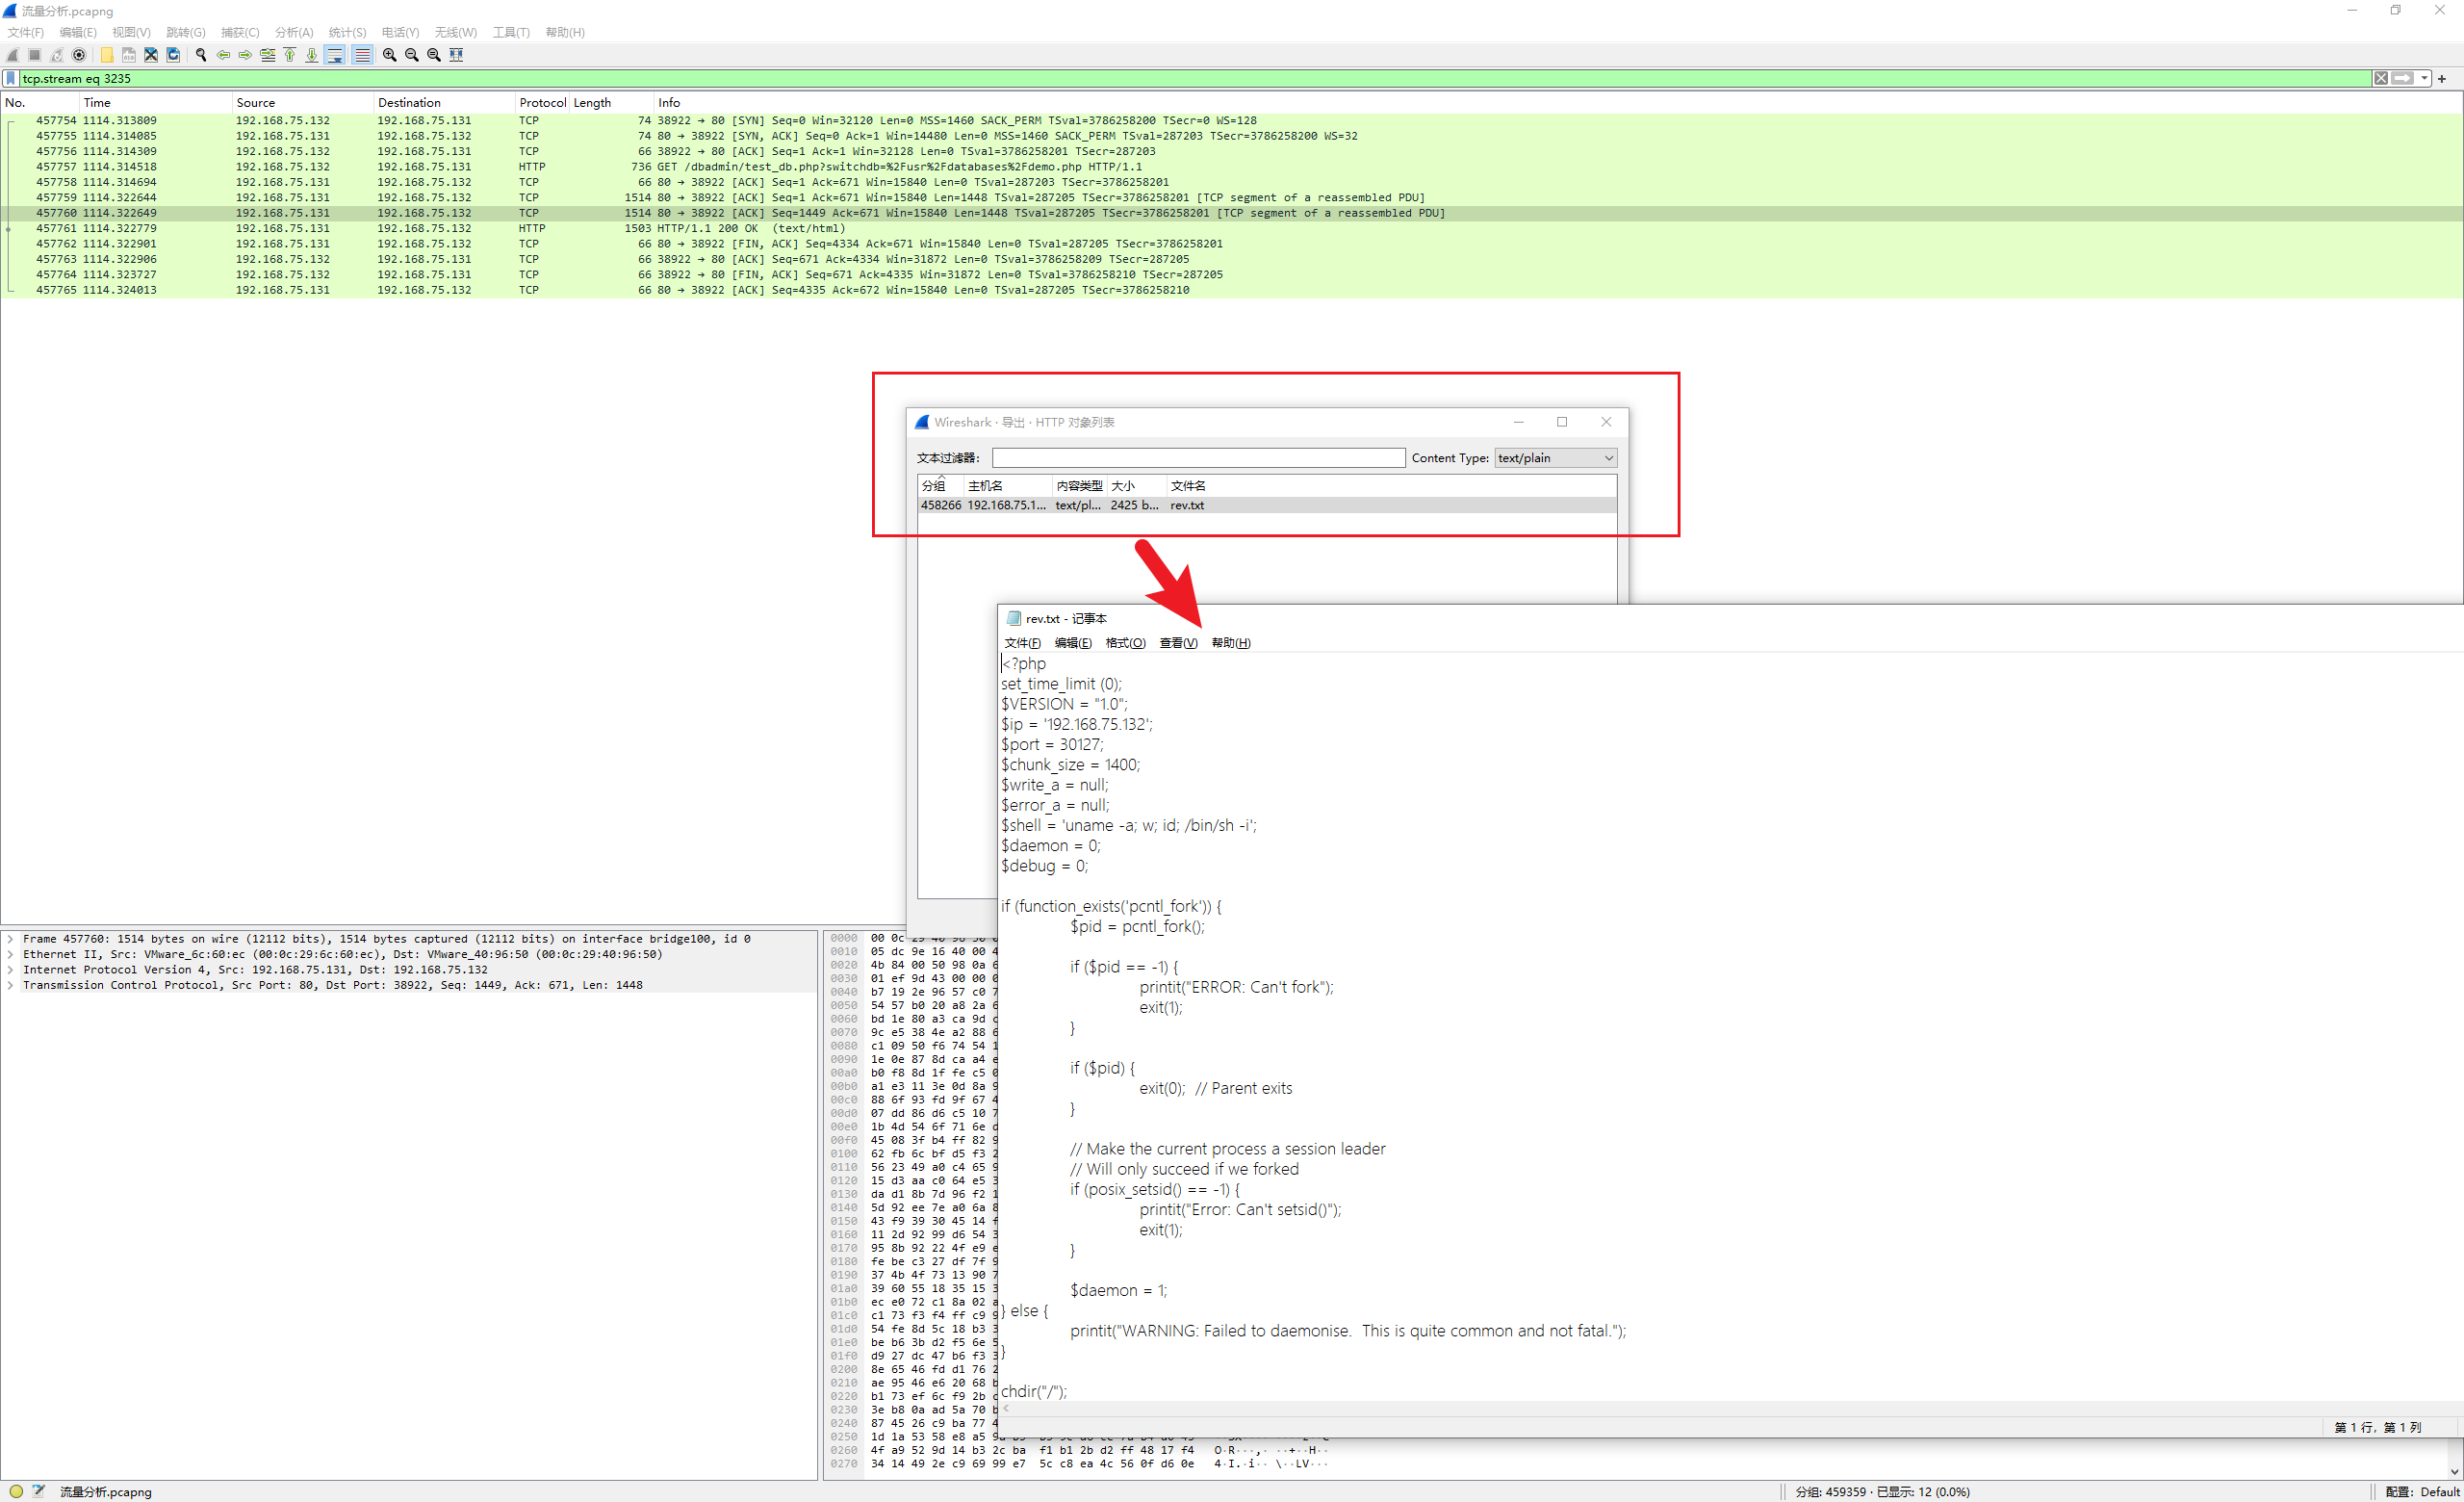2464x1502 pixels.
Task: Select packet 457764 FIN, ACK row
Action: (1231, 275)
